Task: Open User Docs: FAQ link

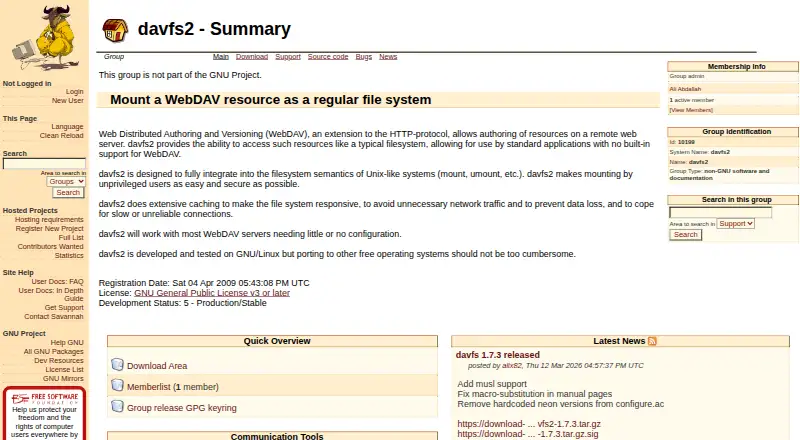Action: click(x=57, y=282)
